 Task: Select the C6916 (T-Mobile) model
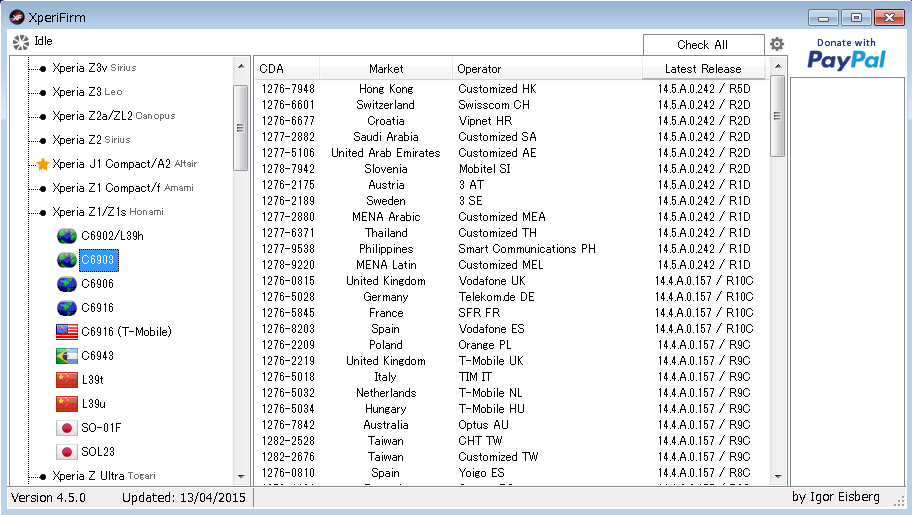(x=127, y=332)
